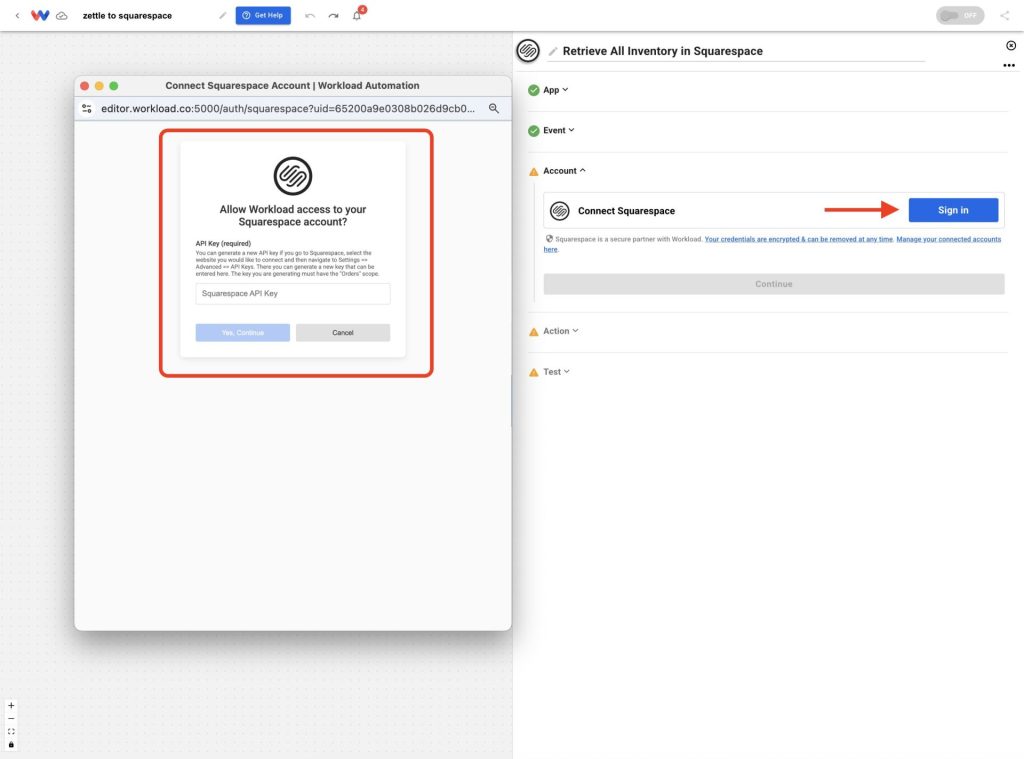Open site settings icon in address bar

point(86,108)
